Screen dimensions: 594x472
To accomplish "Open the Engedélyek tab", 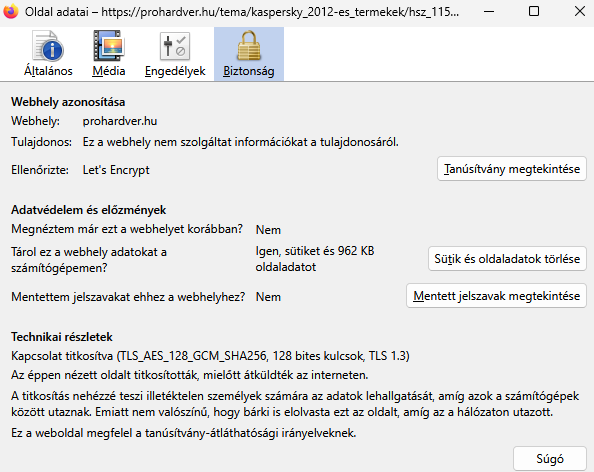I will tap(175, 54).
